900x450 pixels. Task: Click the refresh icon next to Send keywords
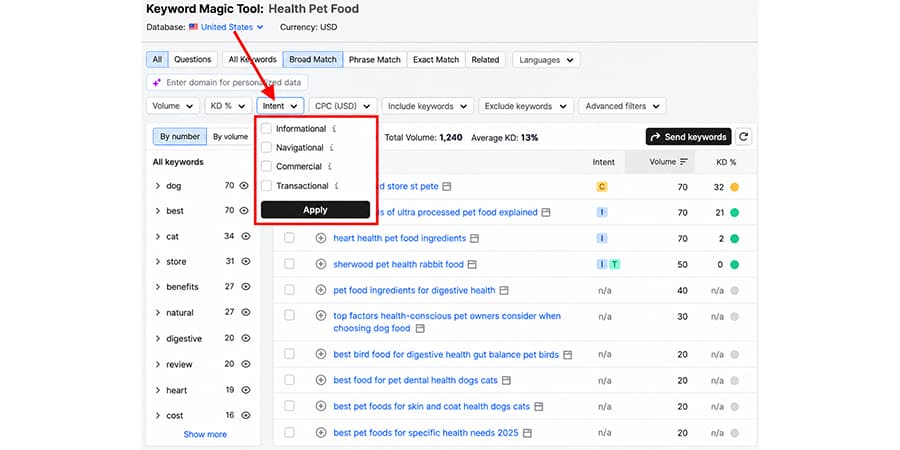coord(743,137)
